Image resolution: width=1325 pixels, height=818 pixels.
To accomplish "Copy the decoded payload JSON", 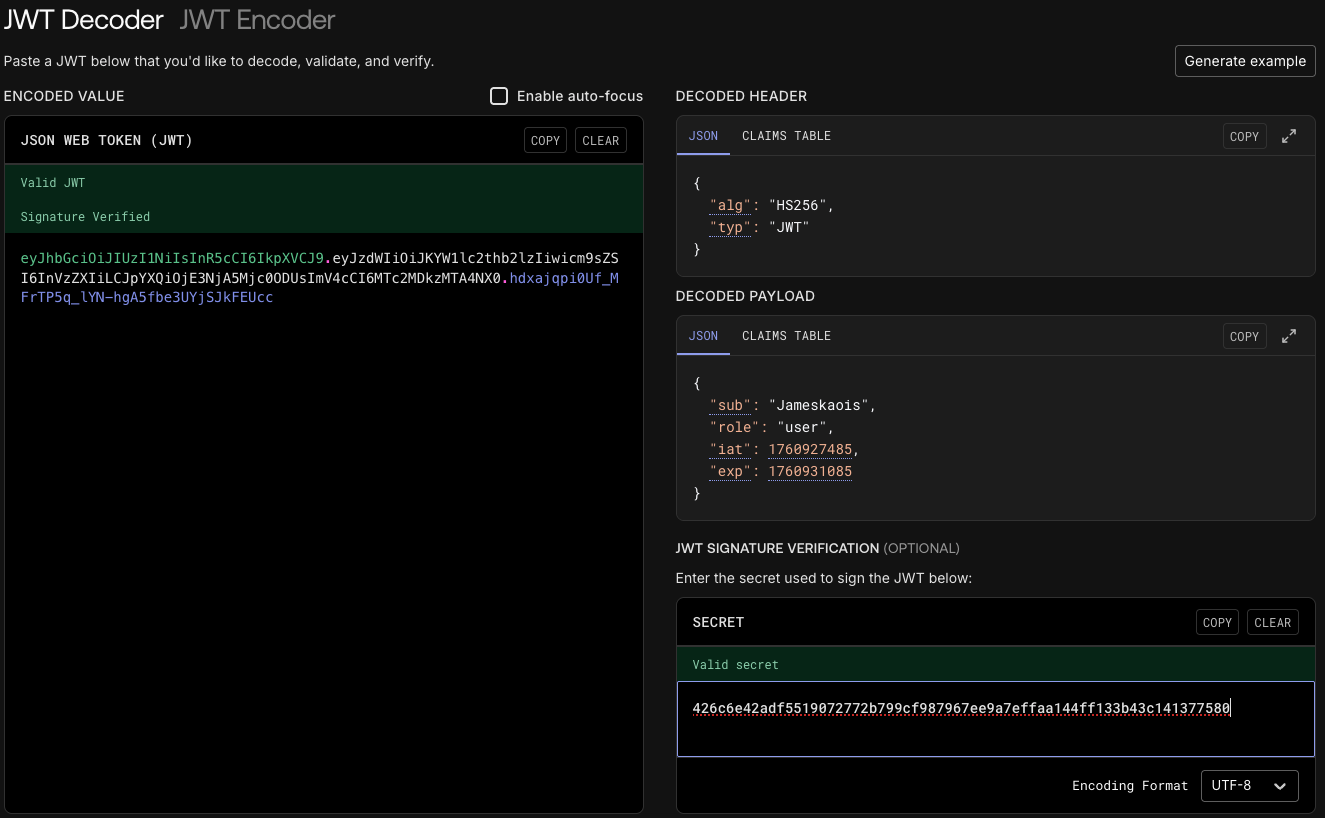I will tap(1244, 336).
